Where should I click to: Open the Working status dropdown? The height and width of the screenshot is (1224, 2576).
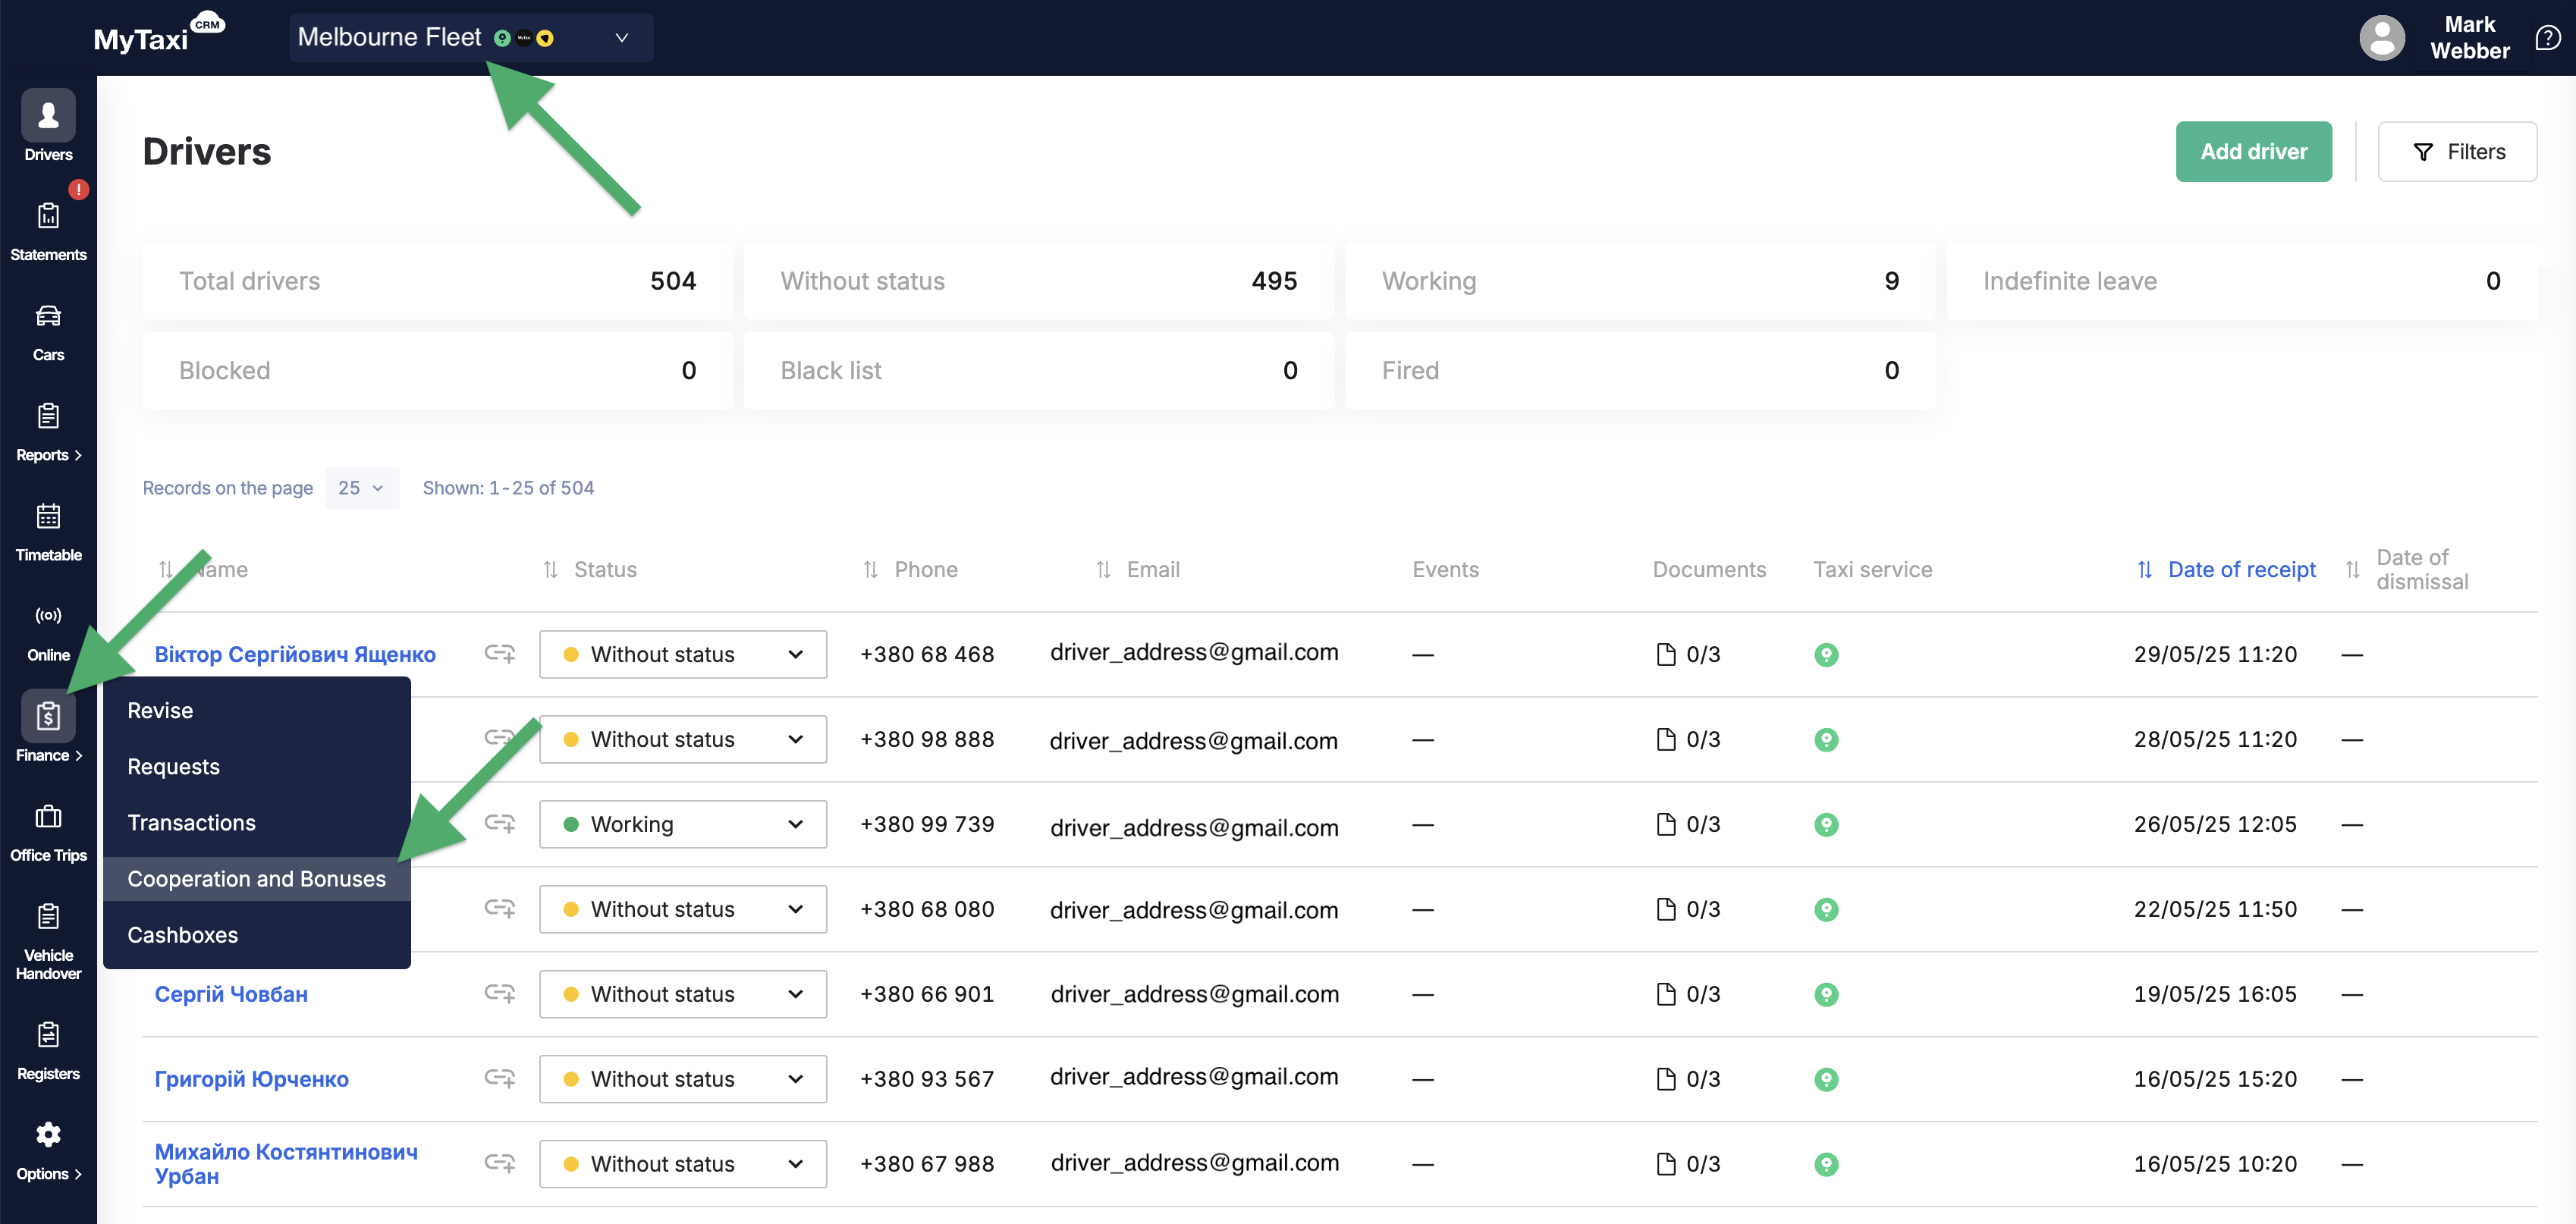683,824
